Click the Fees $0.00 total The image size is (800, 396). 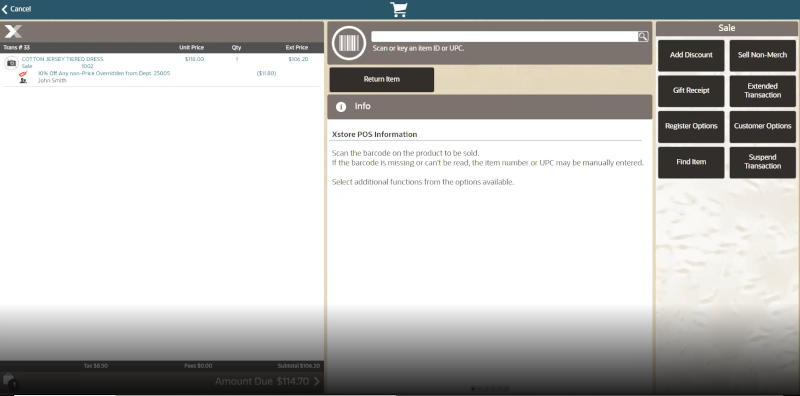pos(198,366)
